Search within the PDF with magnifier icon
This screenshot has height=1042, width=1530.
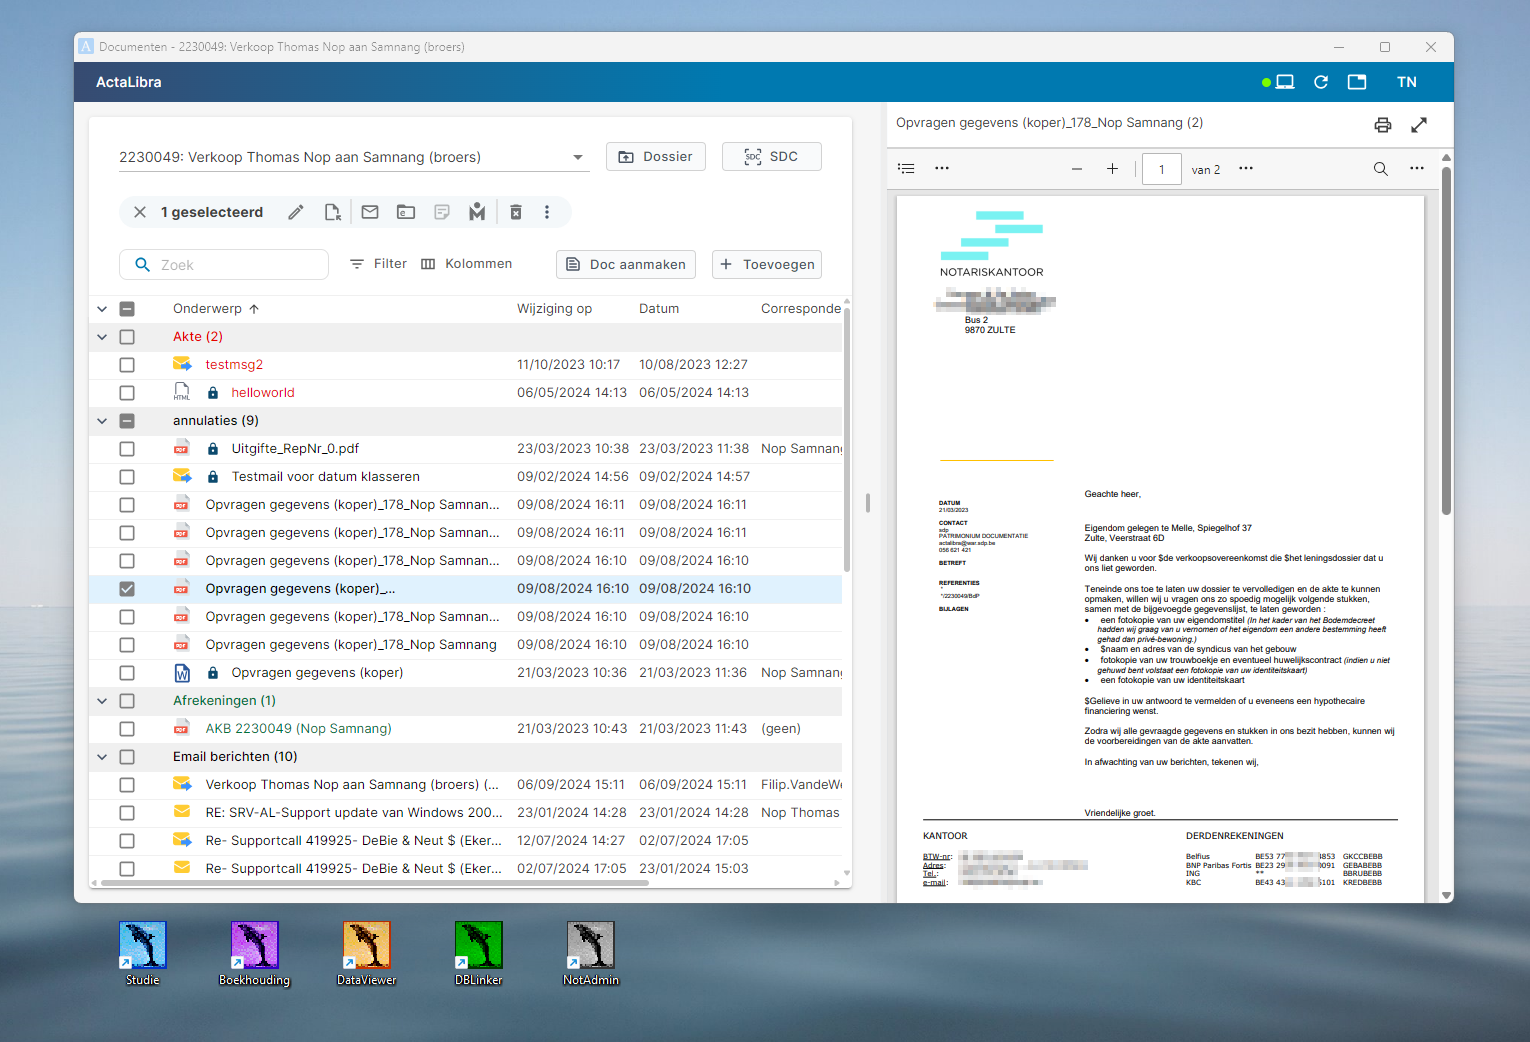(1381, 169)
